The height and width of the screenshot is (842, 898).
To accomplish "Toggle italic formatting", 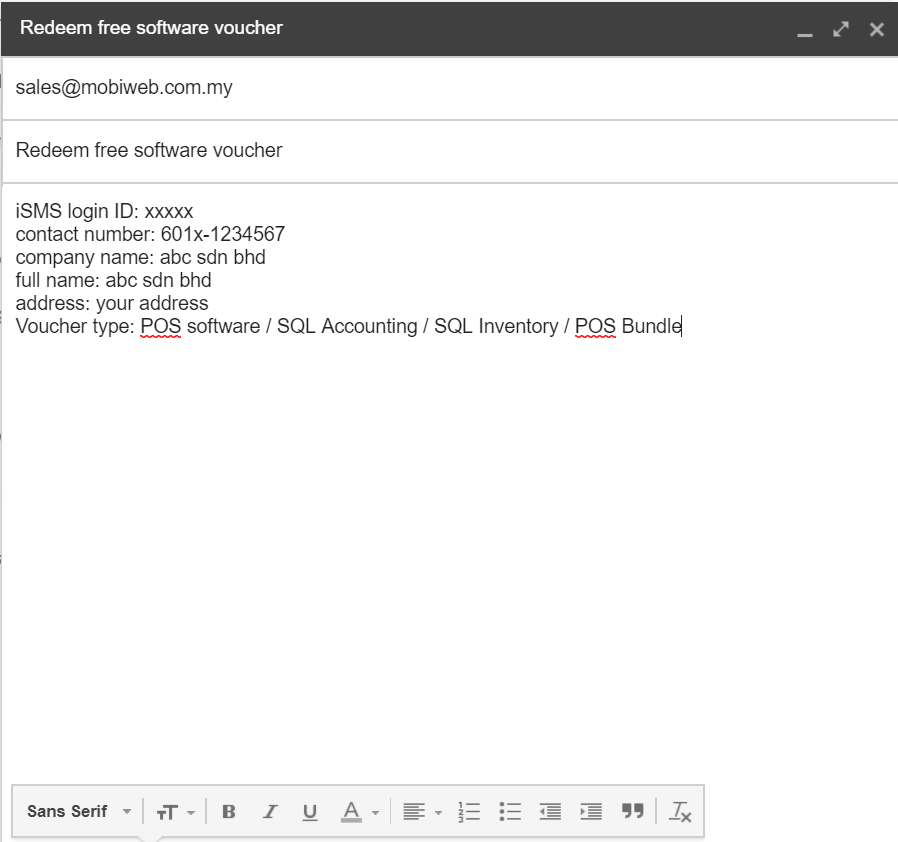I will [x=269, y=812].
